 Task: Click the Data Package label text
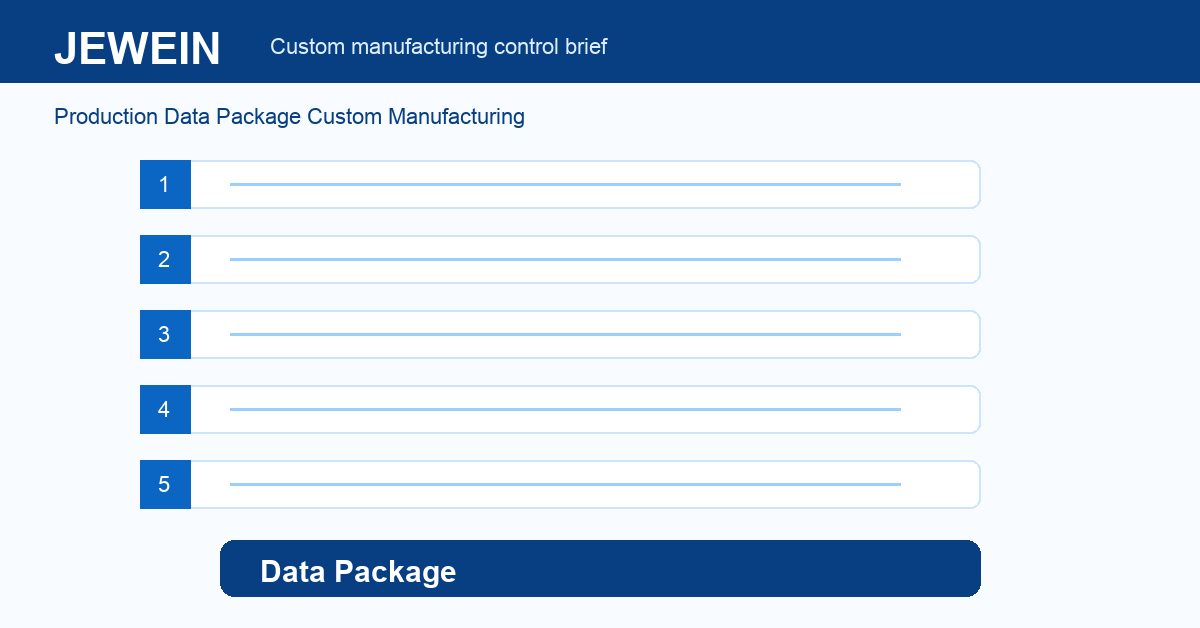tap(358, 571)
